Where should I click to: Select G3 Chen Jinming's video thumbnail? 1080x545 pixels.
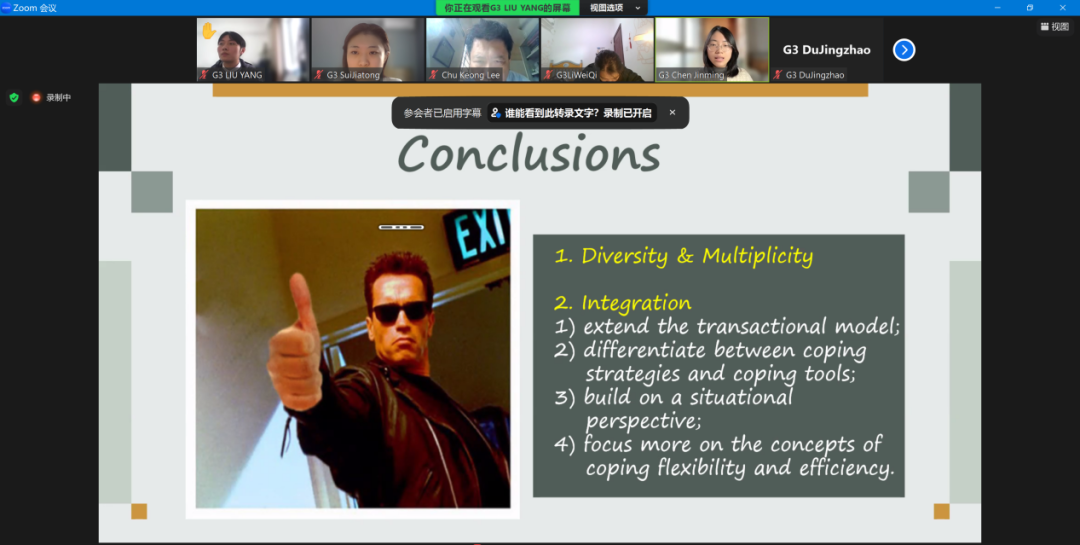[x=712, y=50]
